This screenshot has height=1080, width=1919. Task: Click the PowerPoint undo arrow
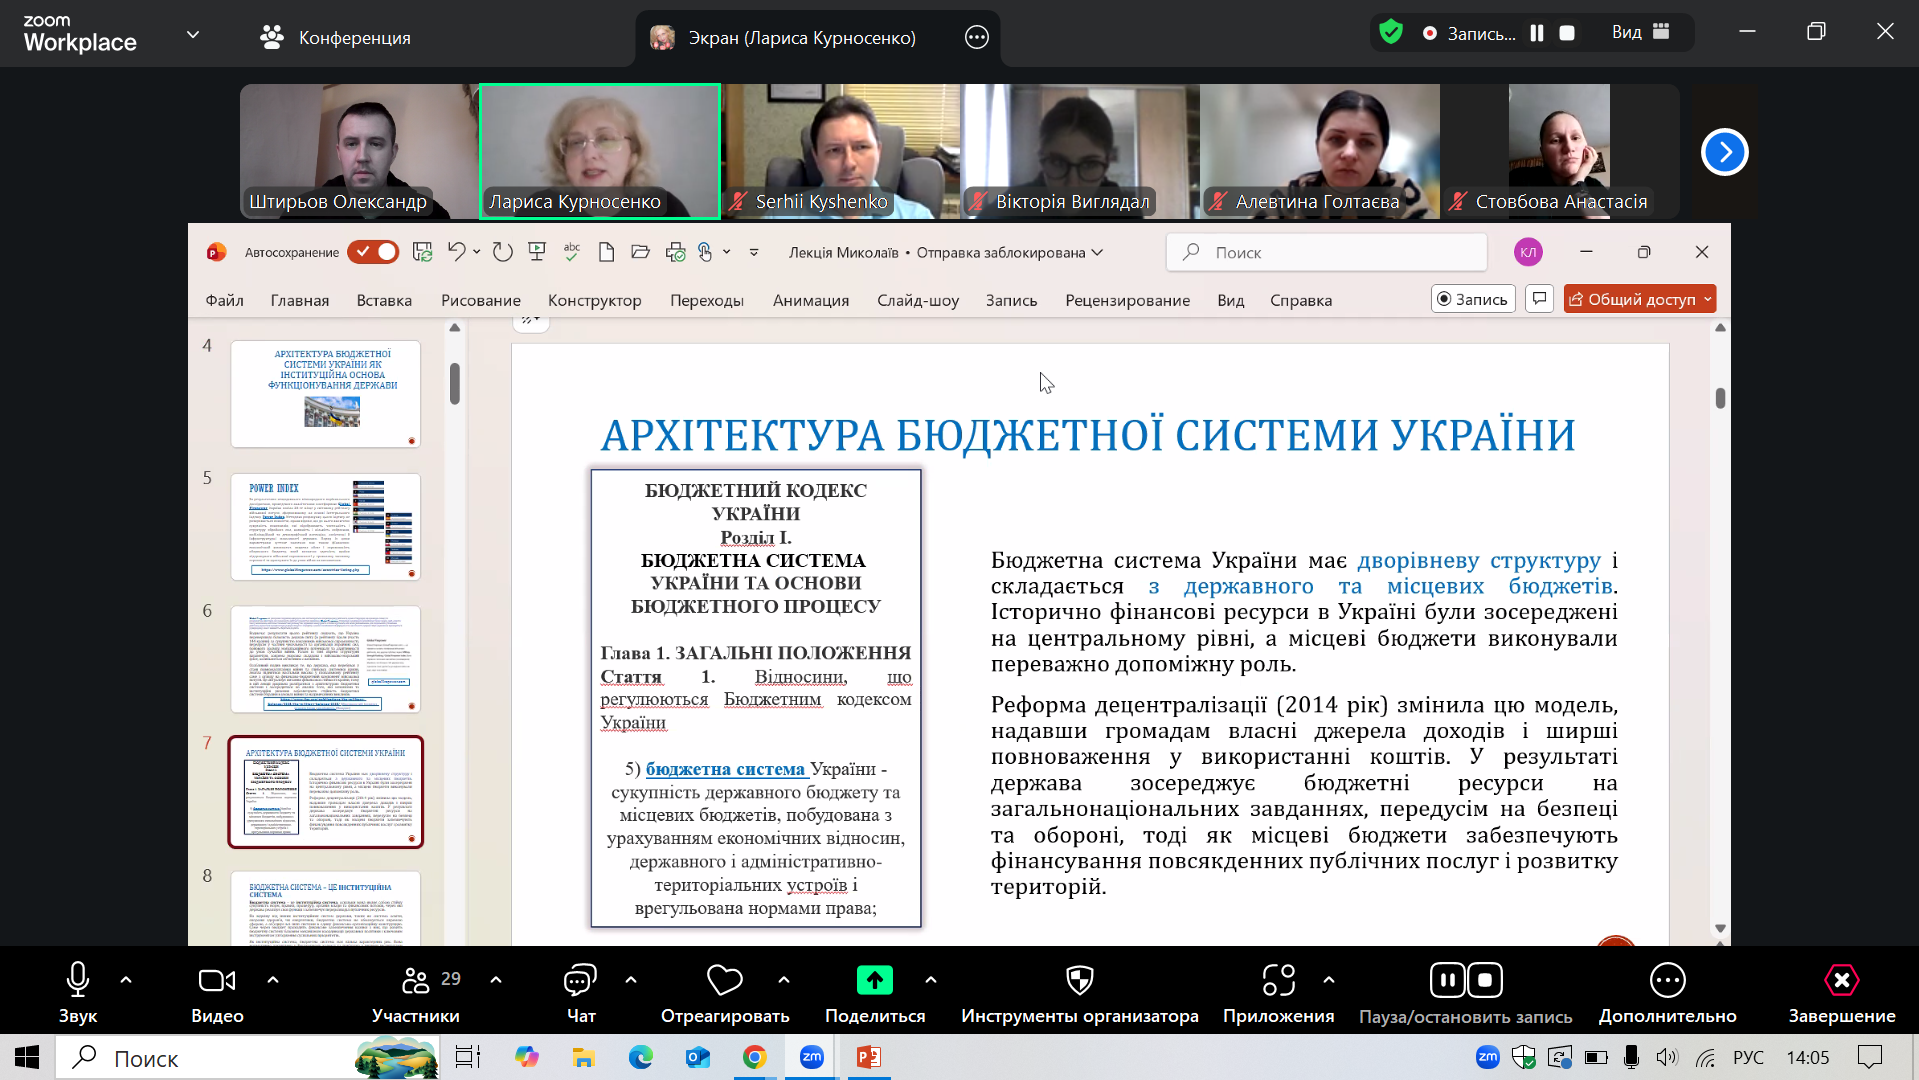[456, 252]
